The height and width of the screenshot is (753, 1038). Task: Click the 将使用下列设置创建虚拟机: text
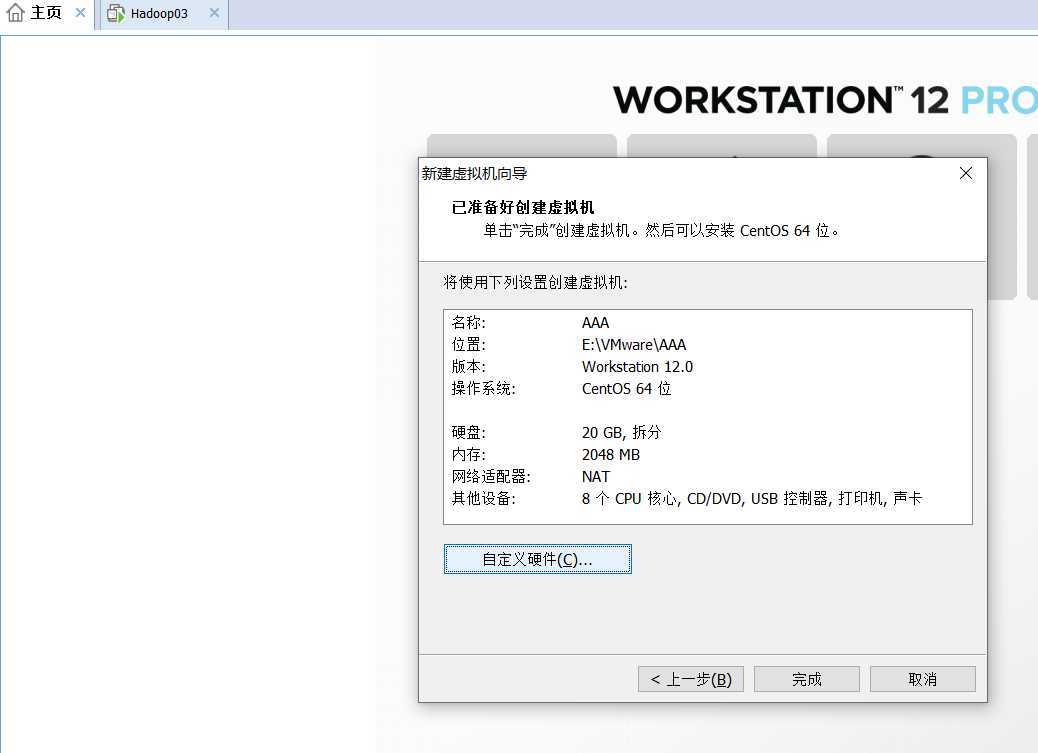(x=535, y=283)
